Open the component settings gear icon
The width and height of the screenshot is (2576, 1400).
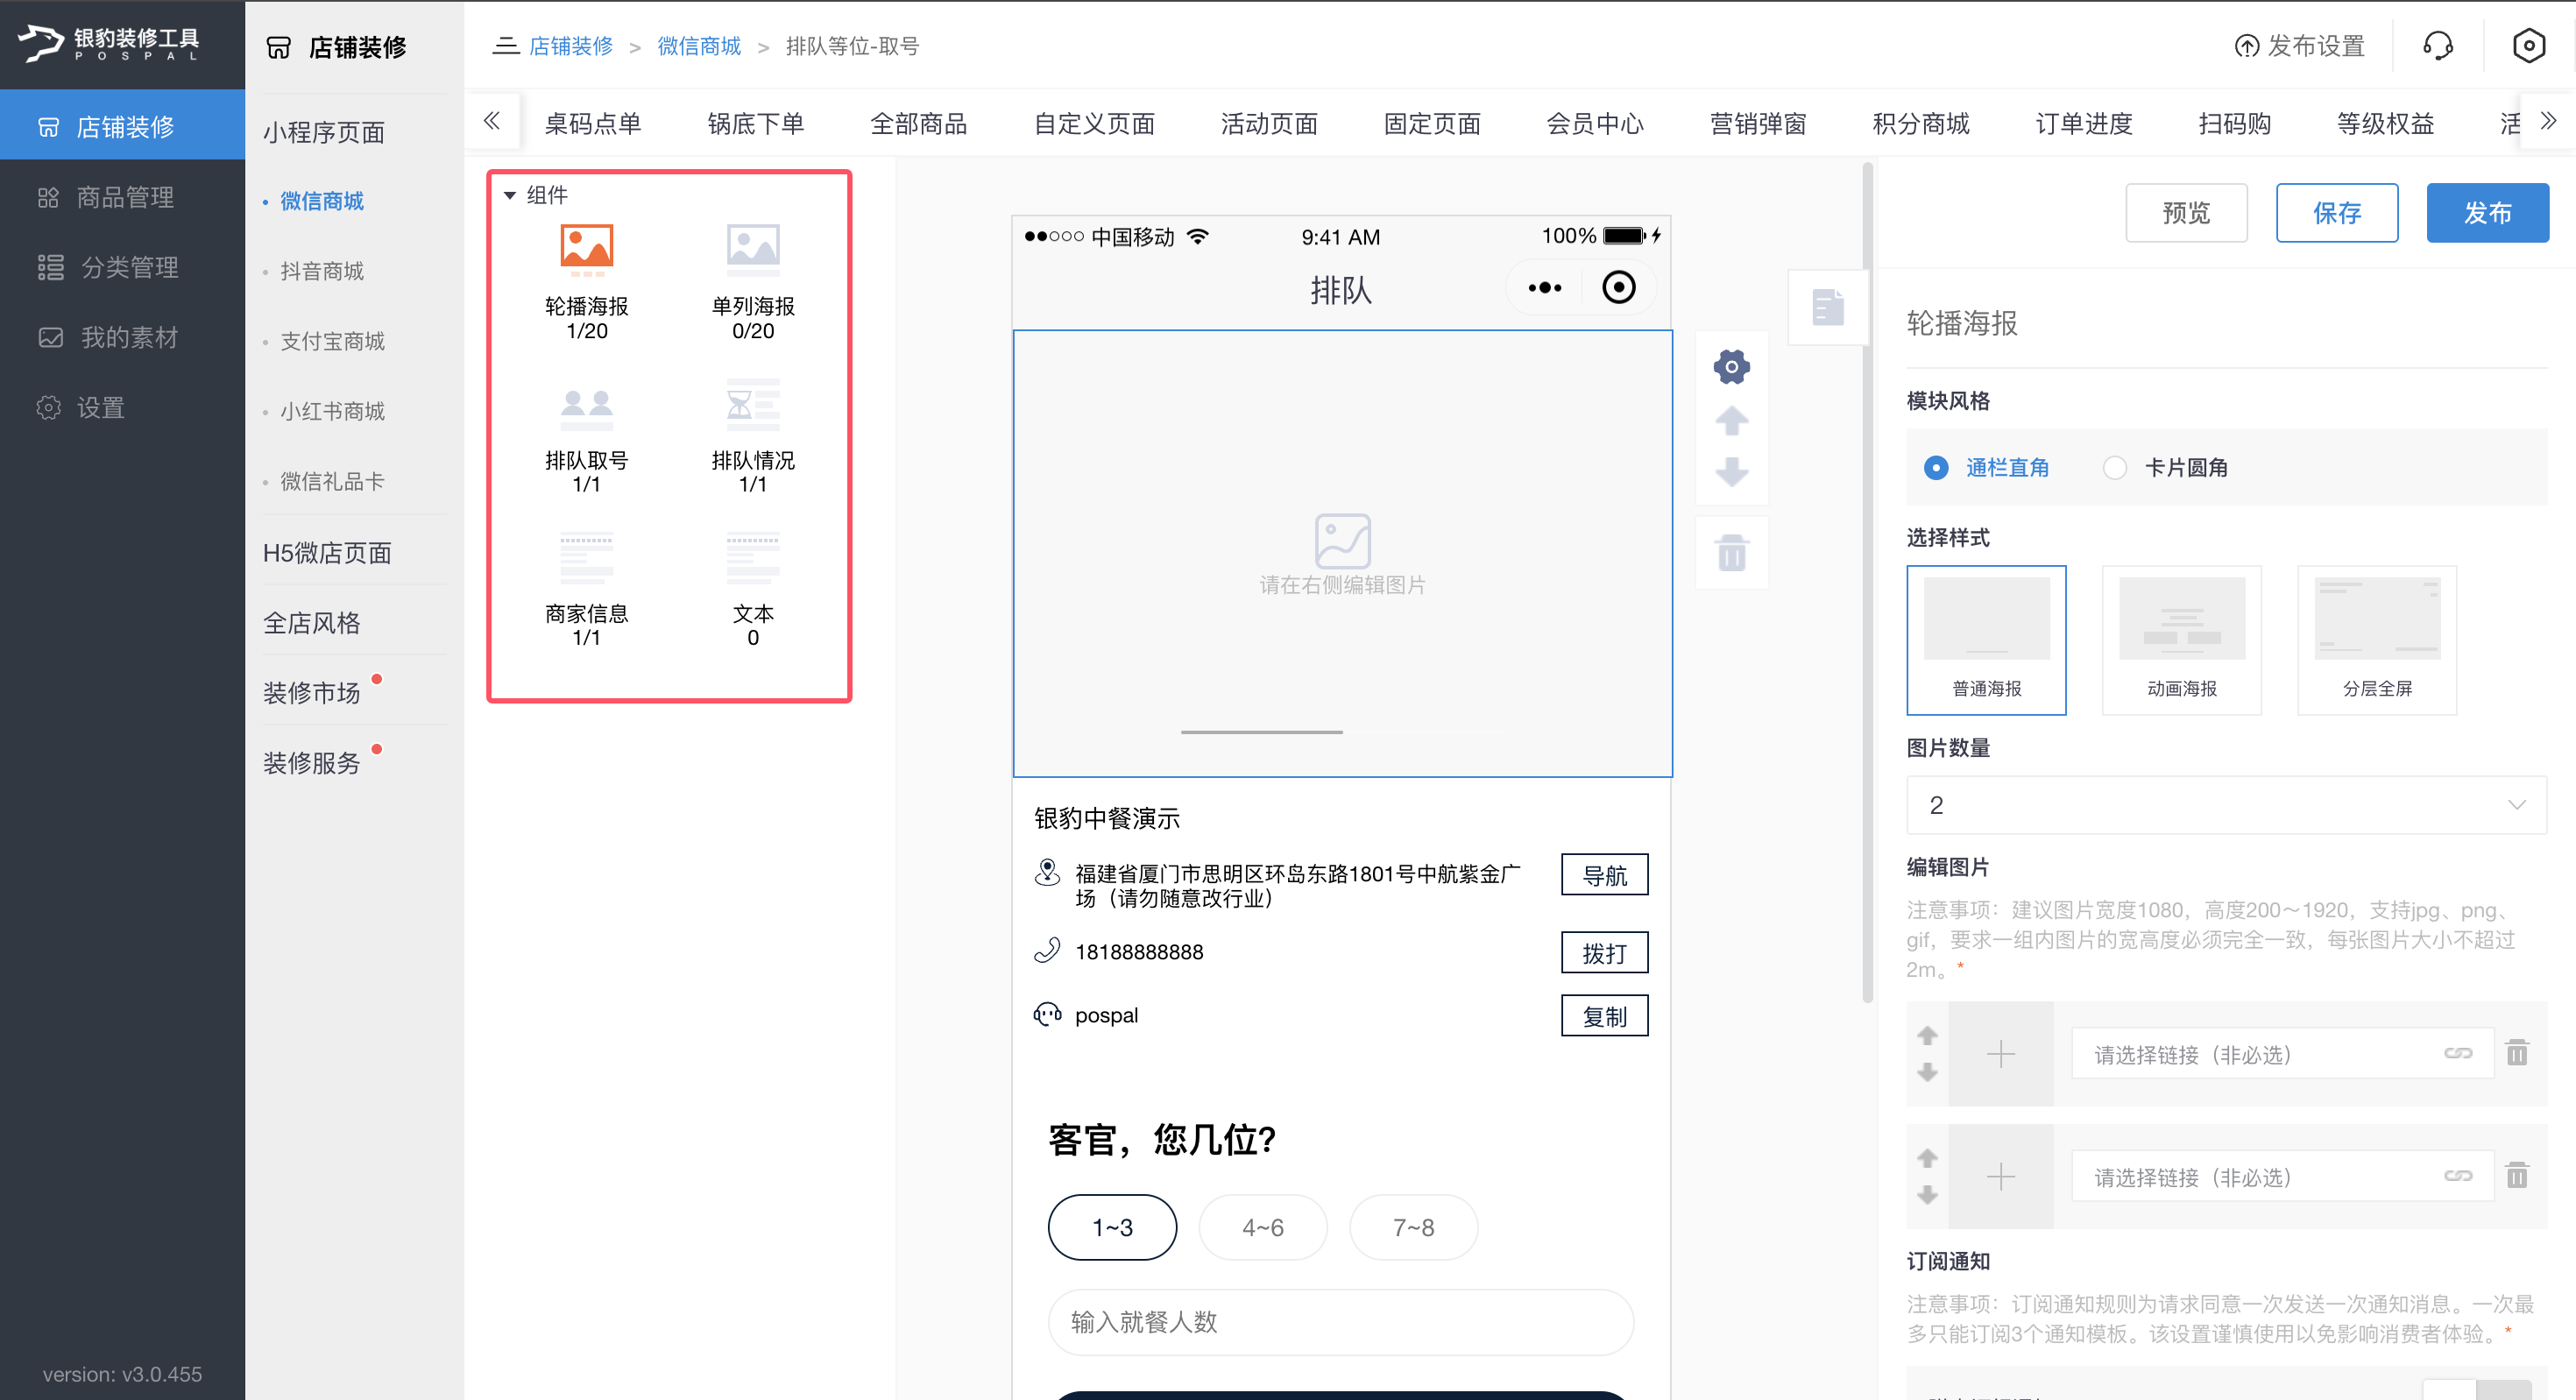click(1731, 367)
